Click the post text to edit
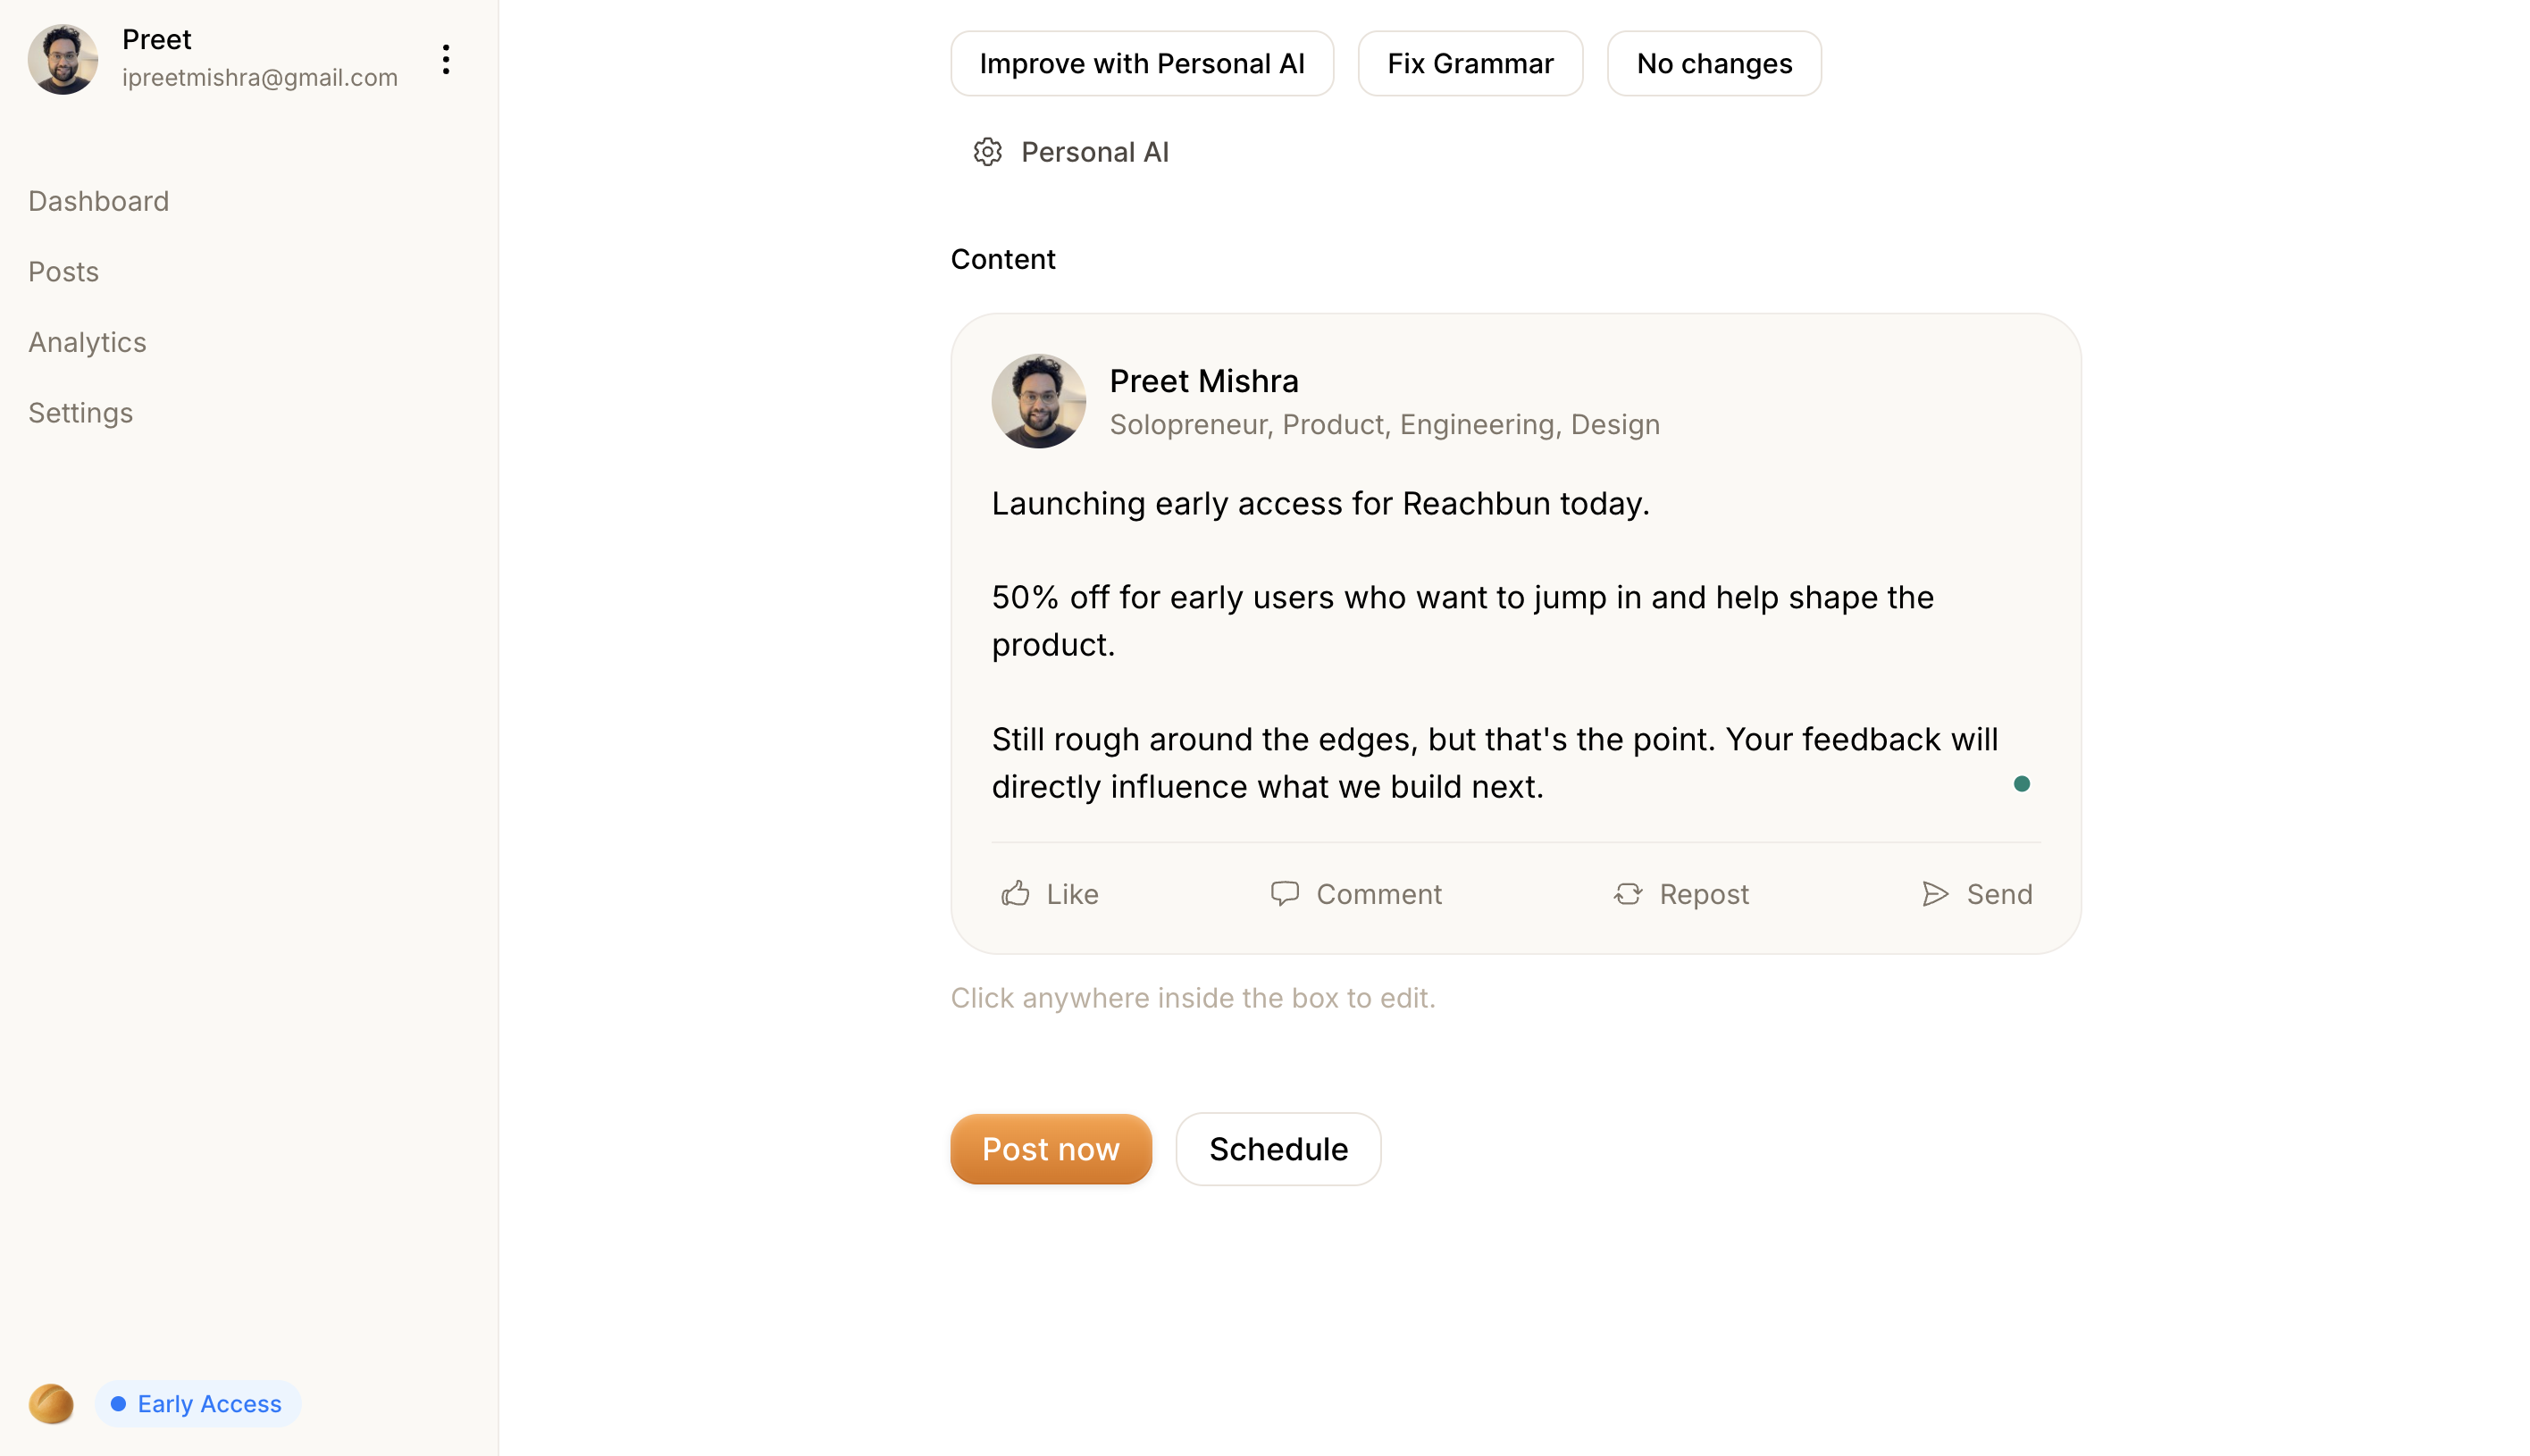Screen dimensions: 2530x1456 (1494, 644)
